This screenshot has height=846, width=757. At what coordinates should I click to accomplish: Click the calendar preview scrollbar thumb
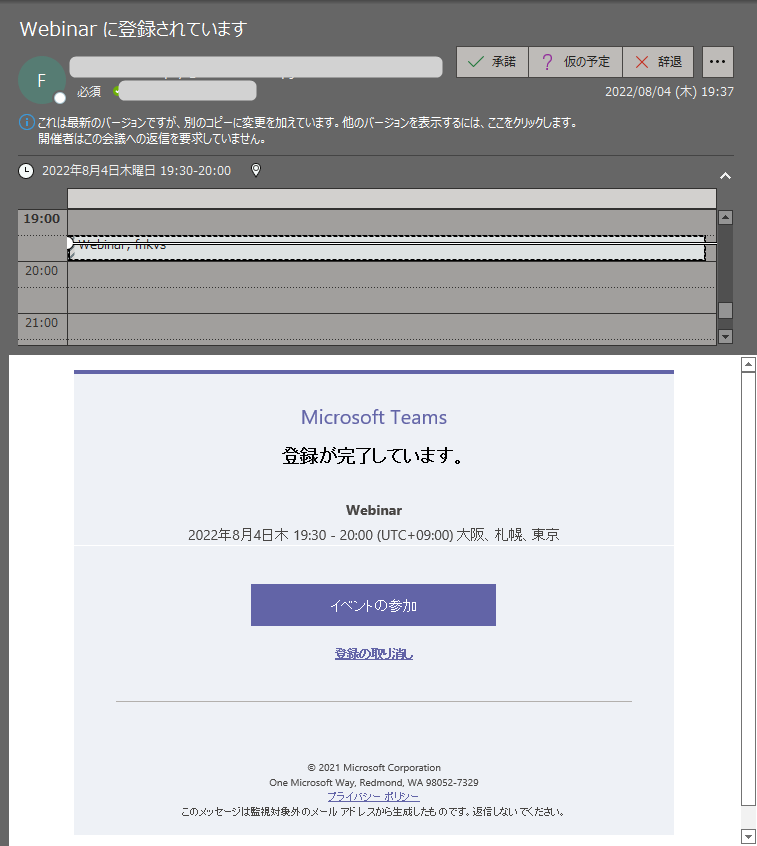[725, 310]
